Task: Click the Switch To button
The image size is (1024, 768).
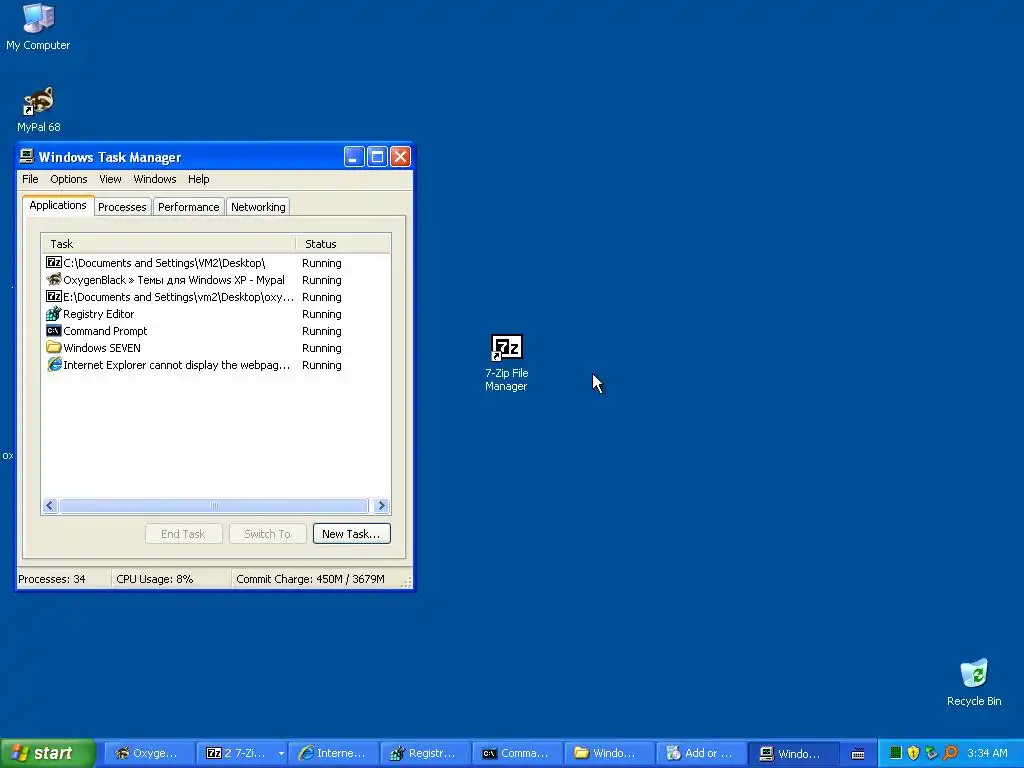Action: pos(267,534)
